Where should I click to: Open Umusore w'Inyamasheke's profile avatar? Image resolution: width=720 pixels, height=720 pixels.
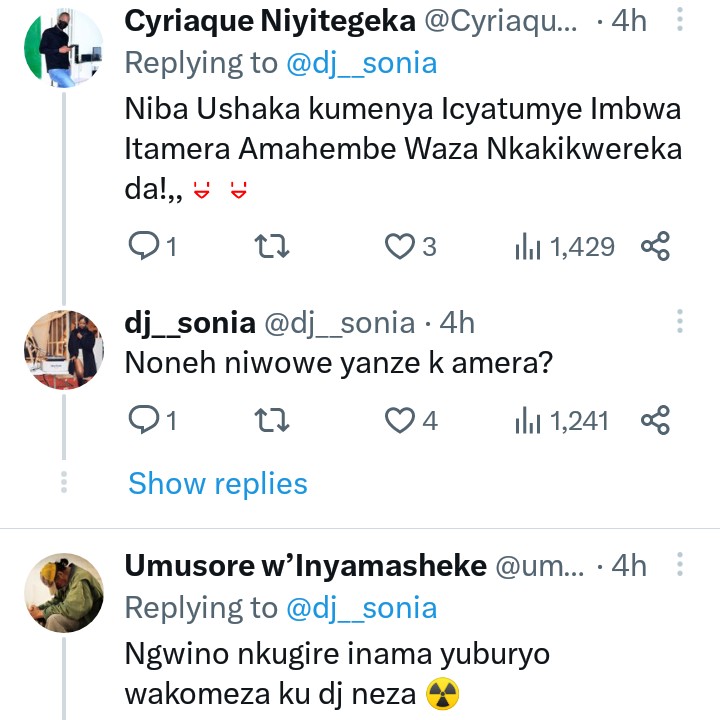(x=63, y=592)
